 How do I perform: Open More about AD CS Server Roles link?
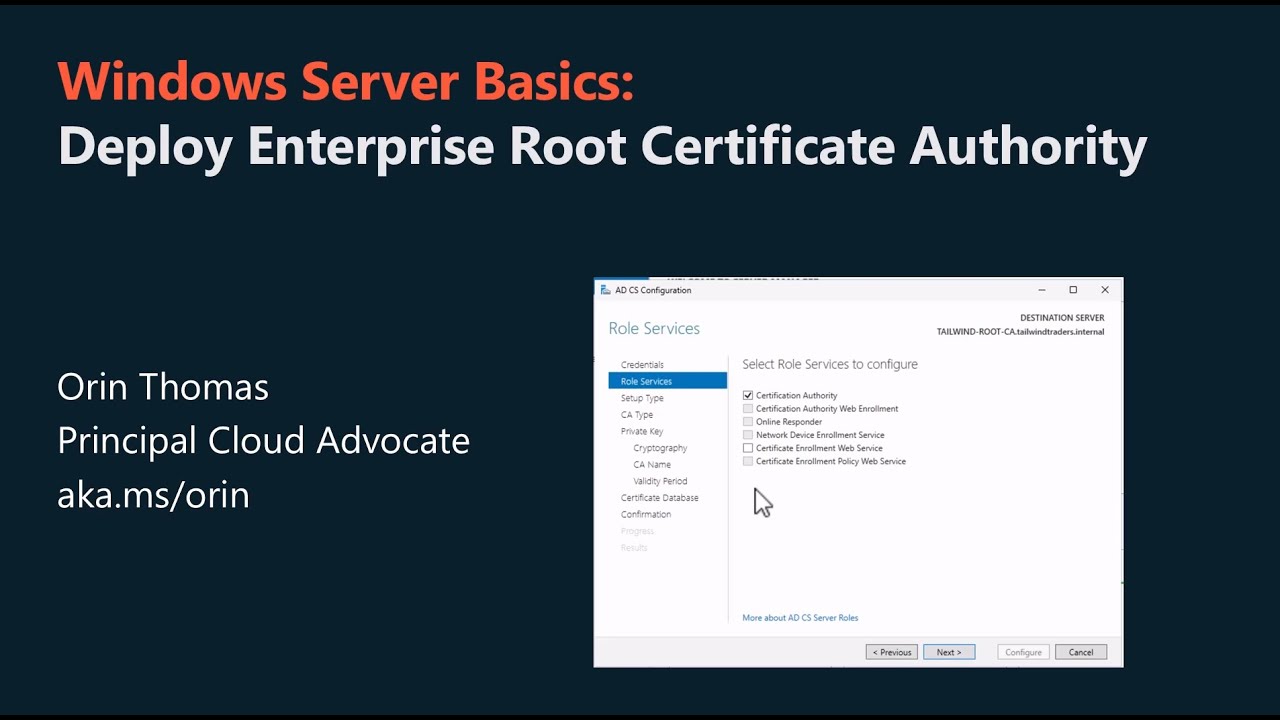(800, 618)
